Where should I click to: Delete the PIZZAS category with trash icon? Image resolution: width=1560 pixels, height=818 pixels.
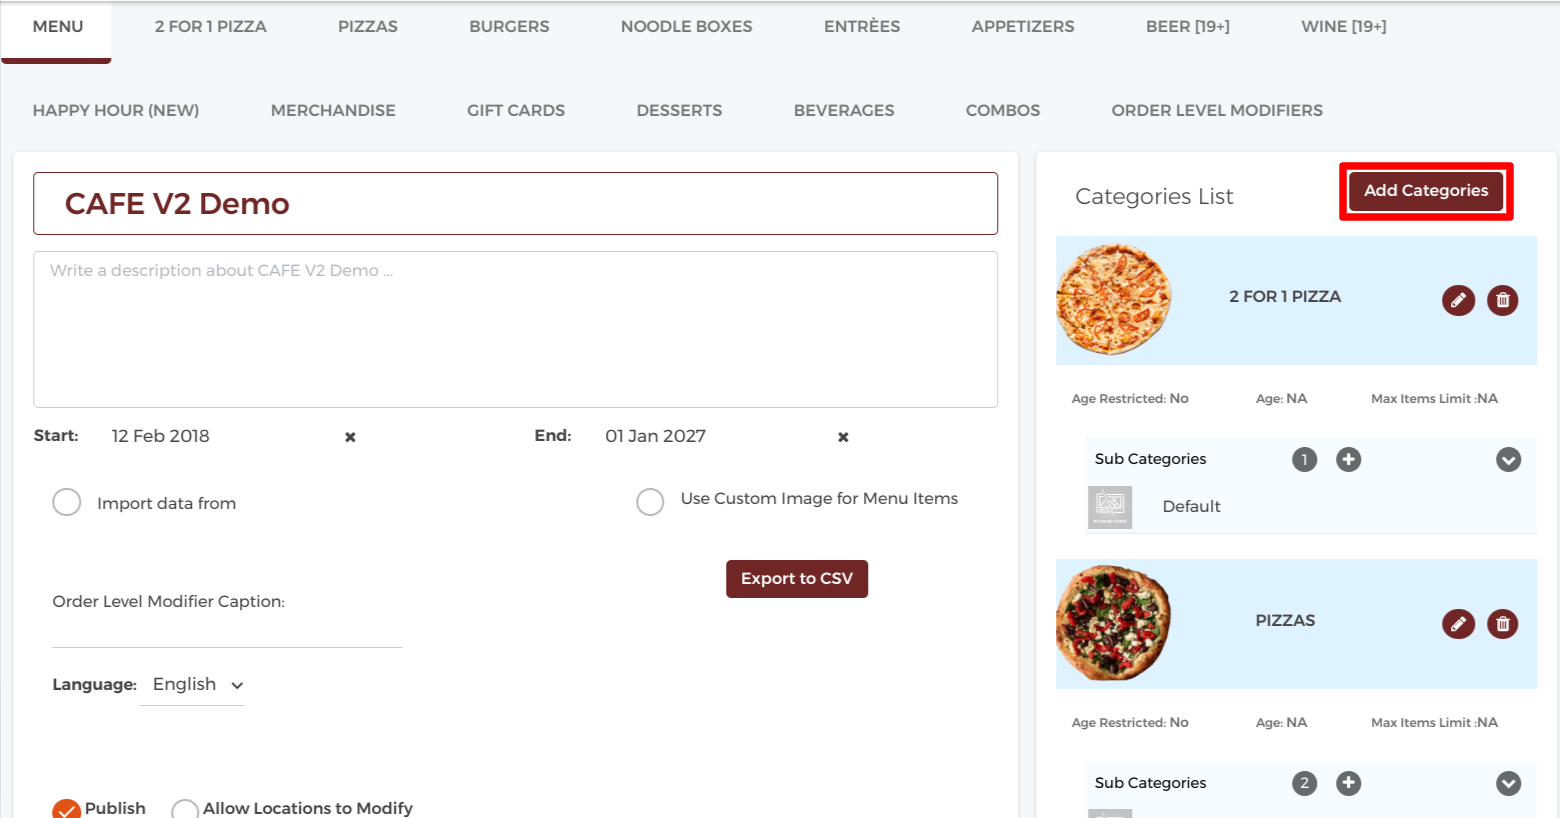[x=1502, y=624]
